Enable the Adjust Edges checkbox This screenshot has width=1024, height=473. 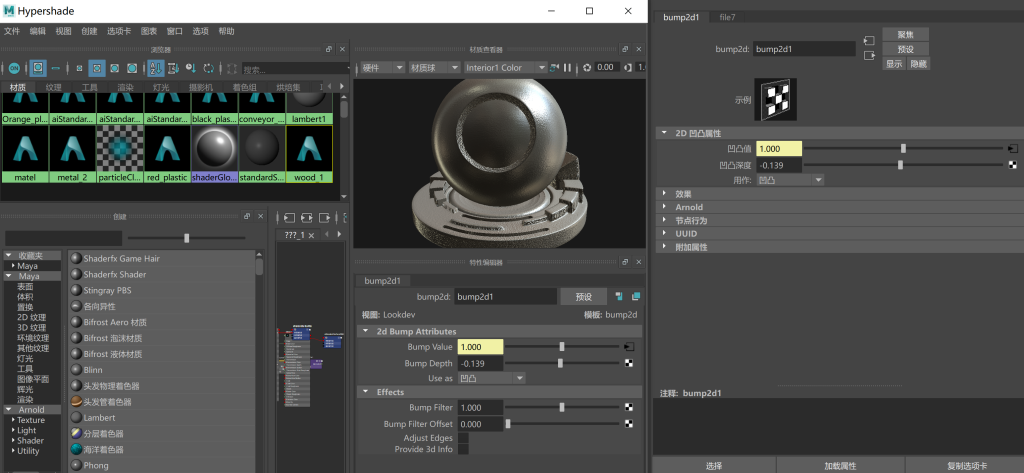(x=463, y=438)
